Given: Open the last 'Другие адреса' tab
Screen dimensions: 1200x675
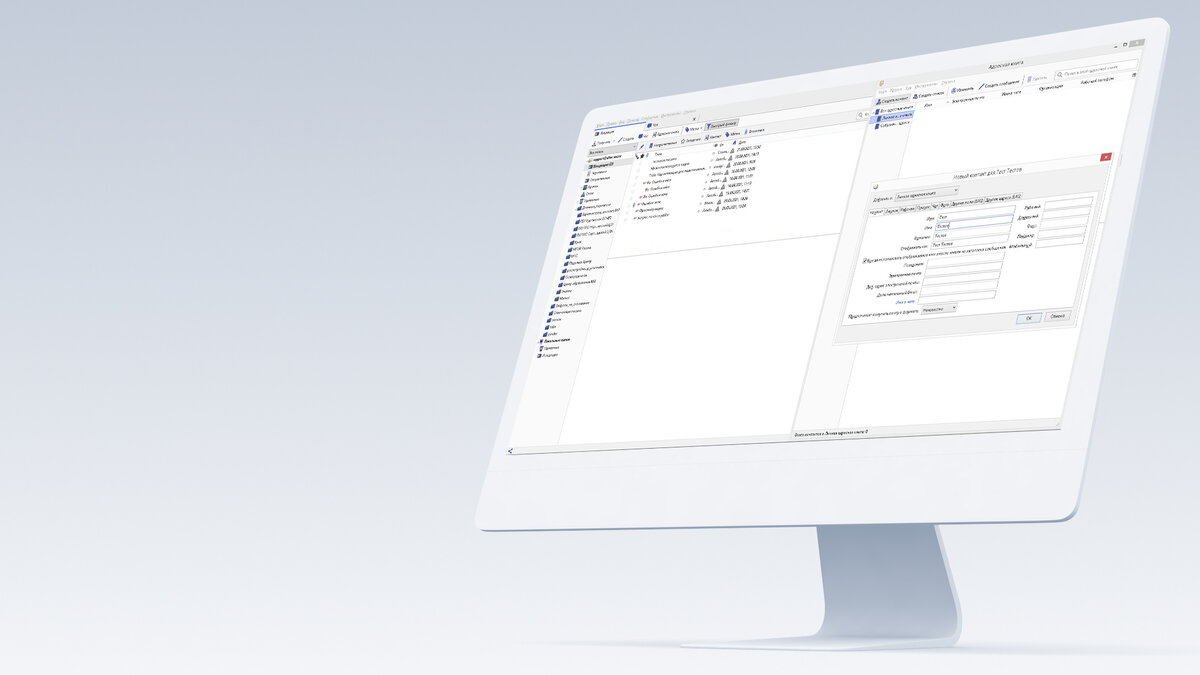Looking at the screenshot, I should click(1003, 197).
